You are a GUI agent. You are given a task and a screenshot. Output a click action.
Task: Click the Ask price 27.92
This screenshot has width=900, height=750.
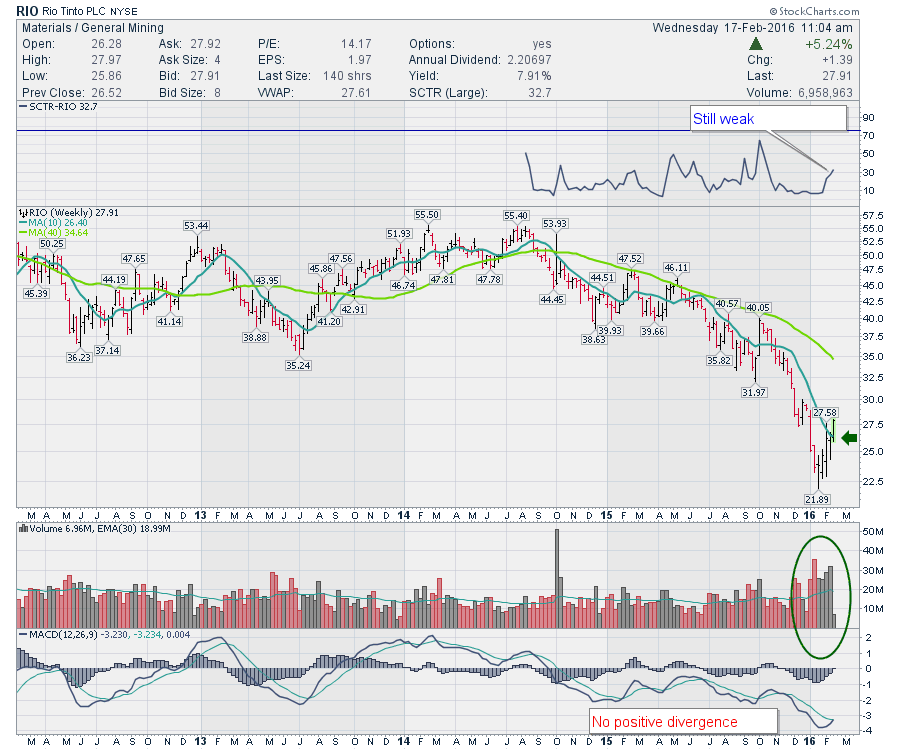(205, 44)
